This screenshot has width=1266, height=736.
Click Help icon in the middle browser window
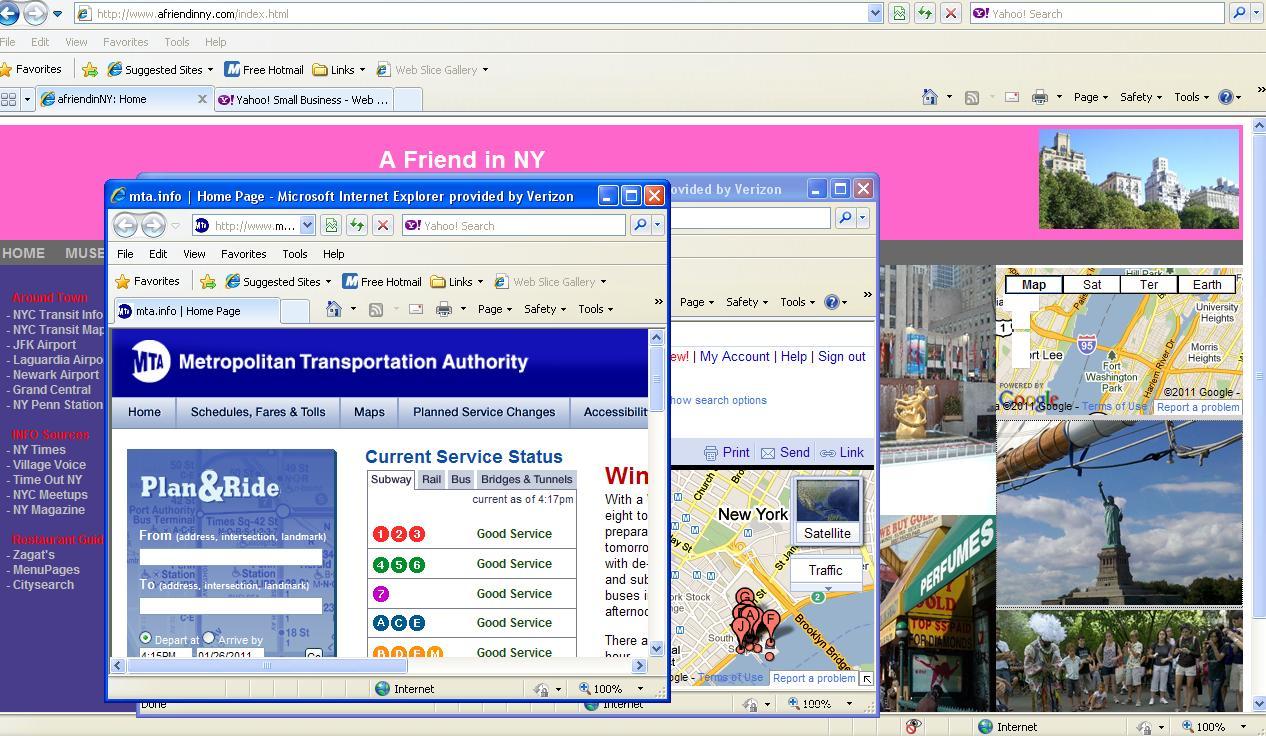[x=831, y=301]
